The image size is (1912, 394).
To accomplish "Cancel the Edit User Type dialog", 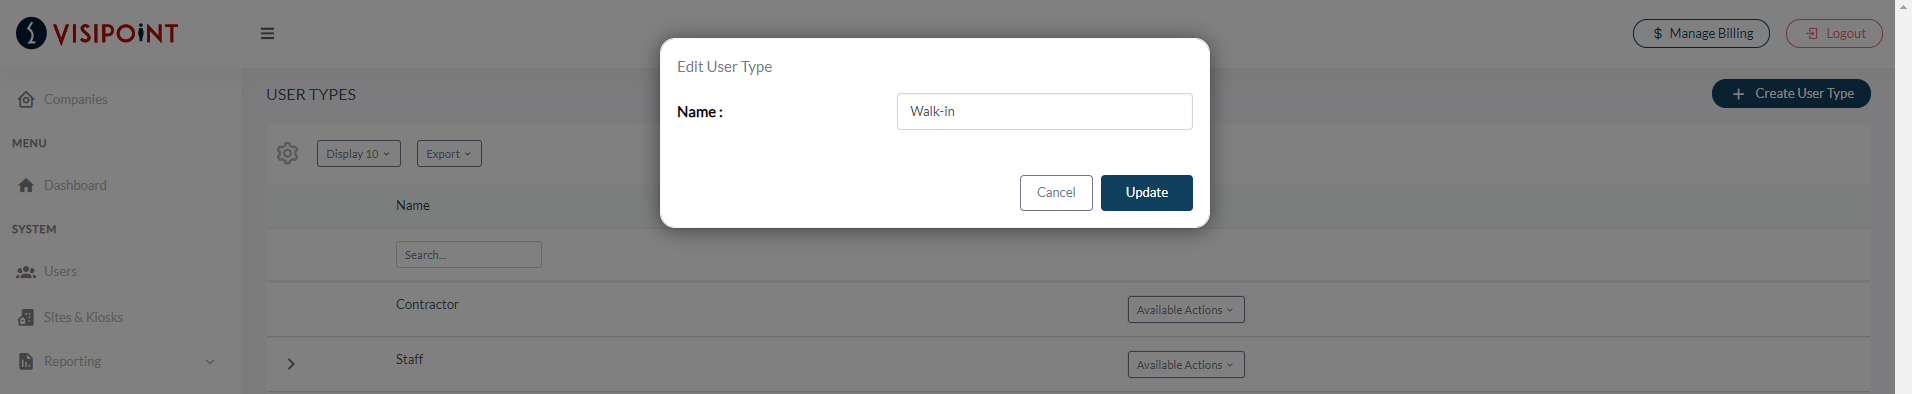I will (1056, 193).
